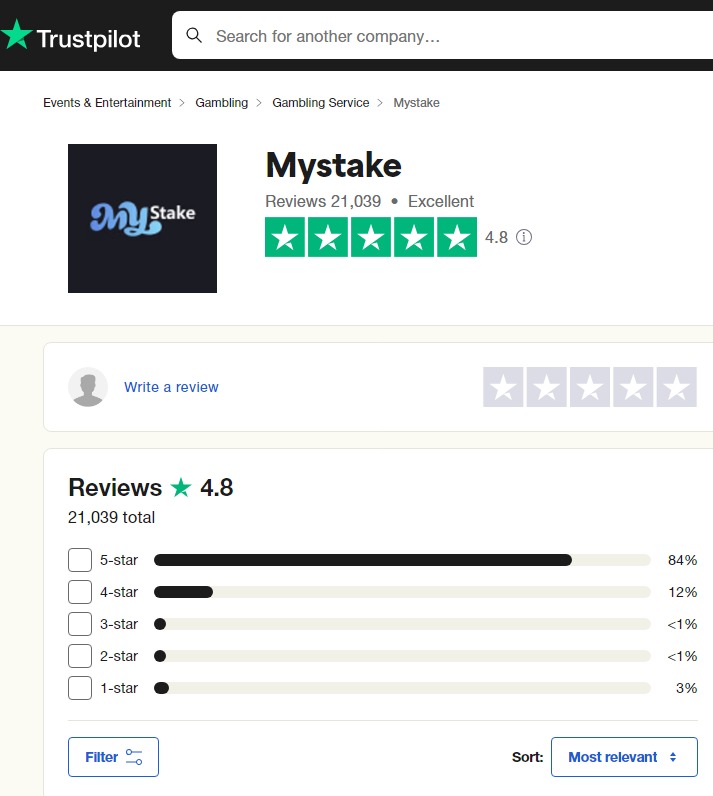
Task: Click the Write a review link
Action: [171, 387]
